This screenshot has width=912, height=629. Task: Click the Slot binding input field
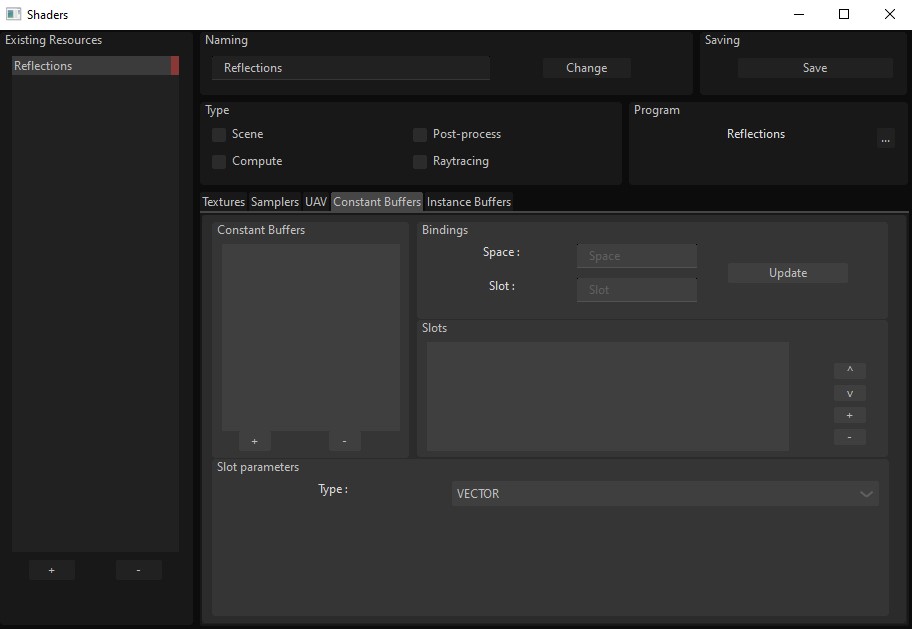(x=637, y=290)
